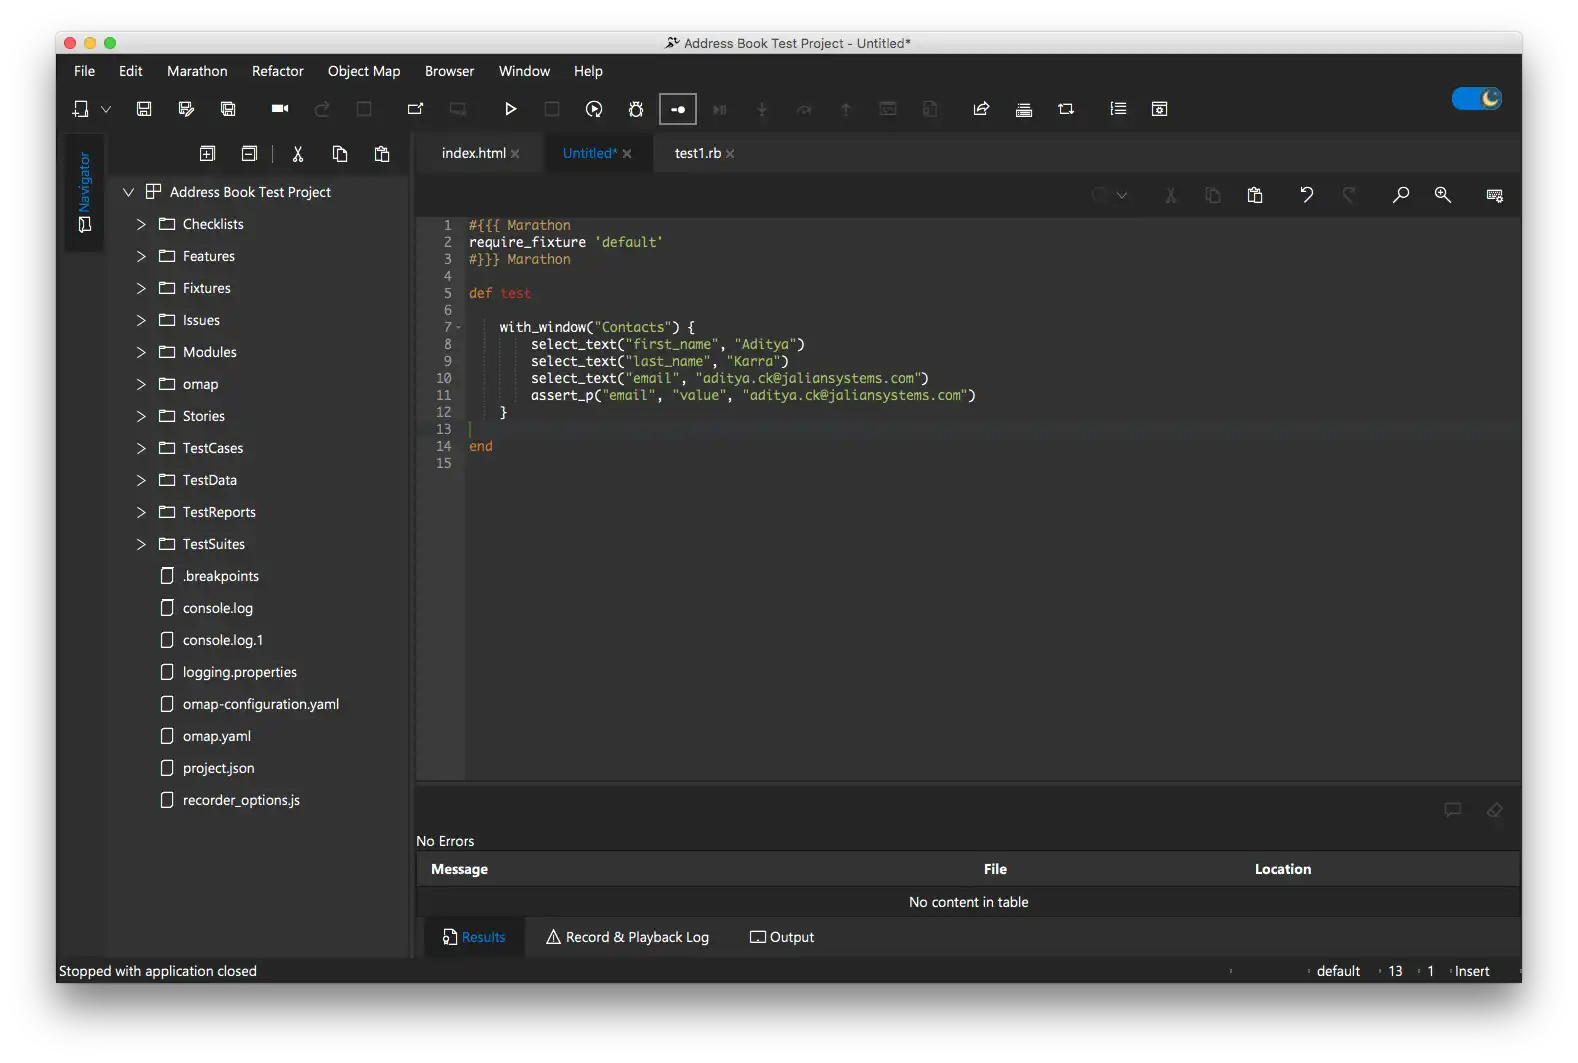Image resolution: width=1578 pixels, height=1063 pixels.
Task: Open the Record & Playback Log tab
Action: click(627, 937)
